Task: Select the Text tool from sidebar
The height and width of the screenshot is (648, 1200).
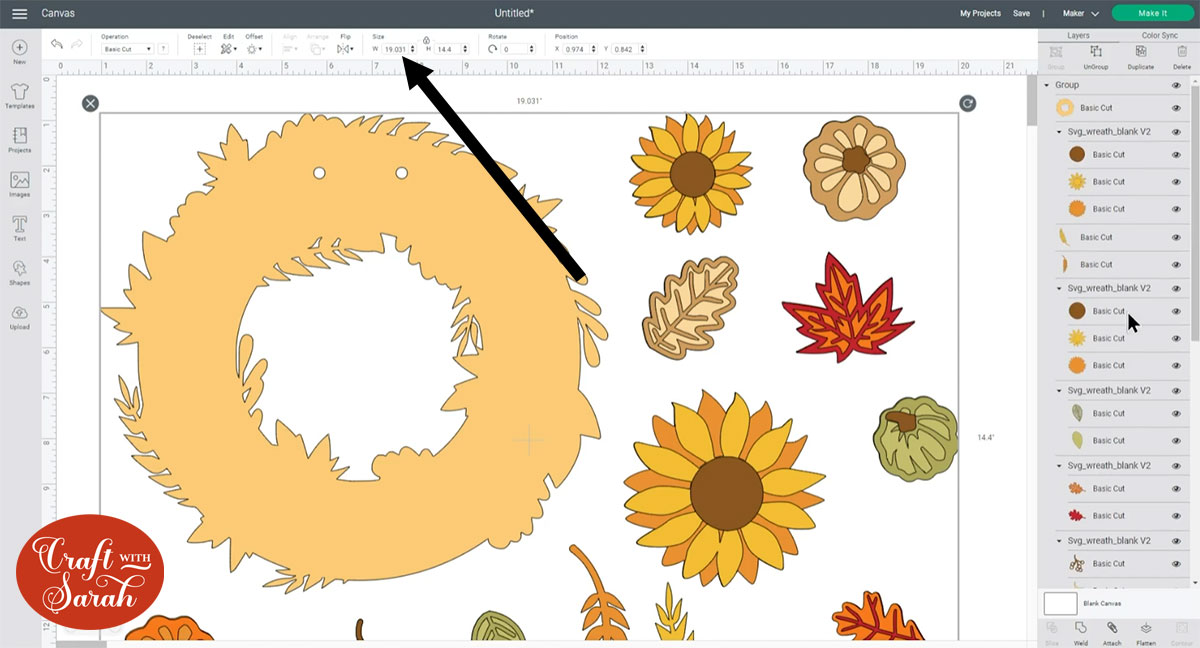Action: click(19, 227)
